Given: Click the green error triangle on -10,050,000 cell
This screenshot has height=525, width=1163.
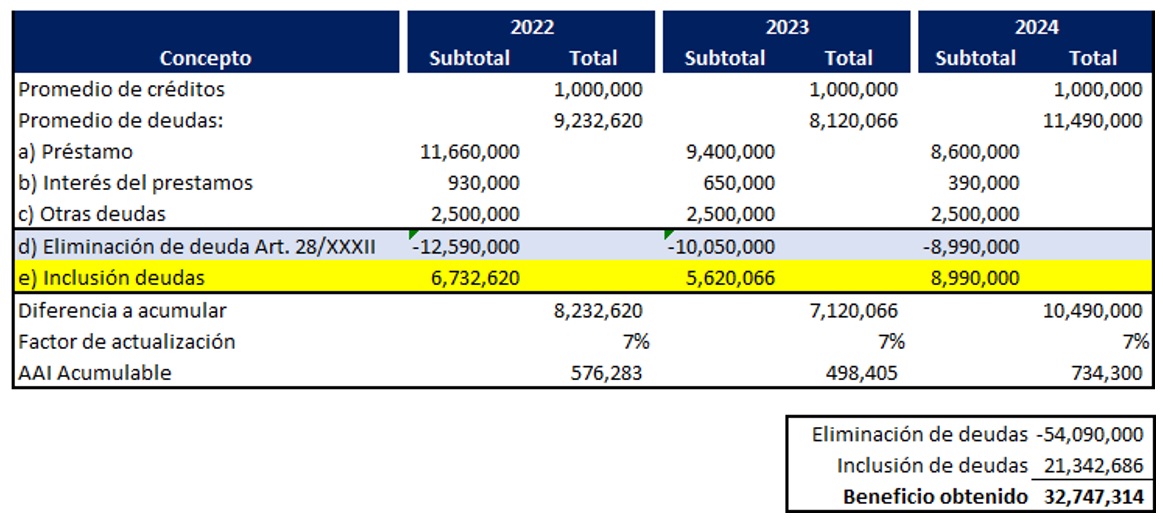Looking at the screenshot, I should tap(668, 235).
